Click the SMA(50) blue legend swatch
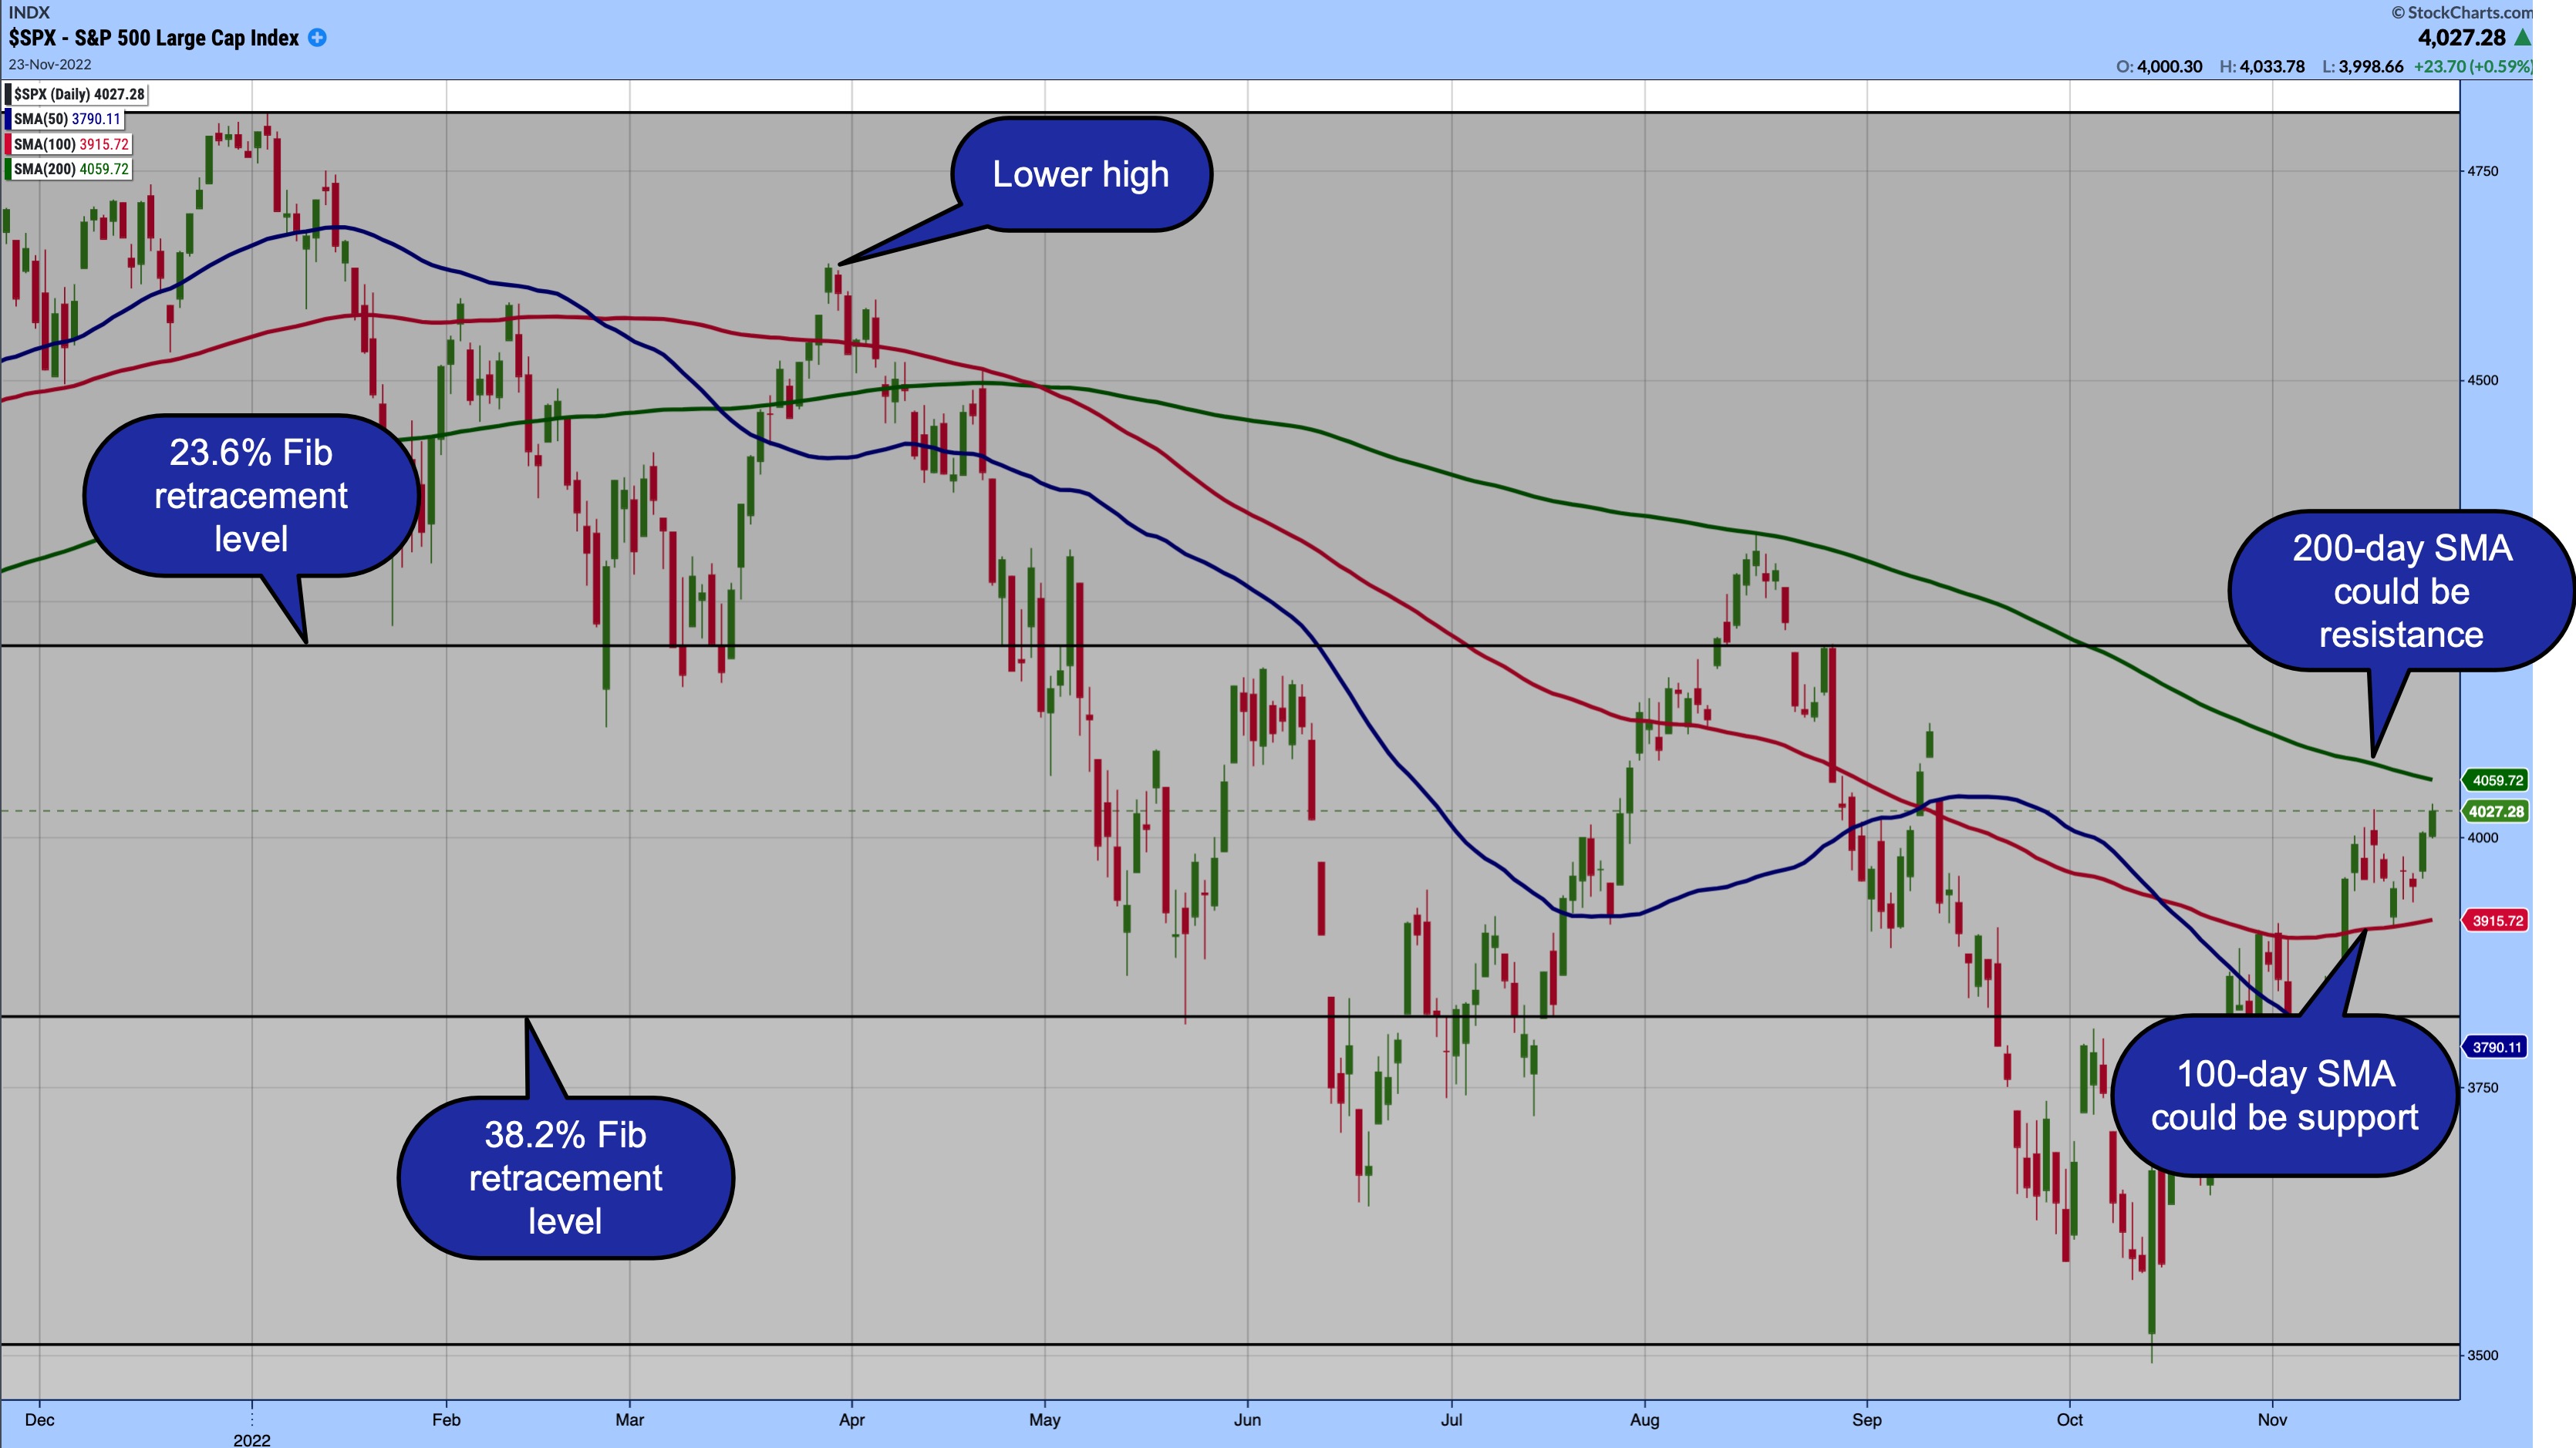 [8, 119]
